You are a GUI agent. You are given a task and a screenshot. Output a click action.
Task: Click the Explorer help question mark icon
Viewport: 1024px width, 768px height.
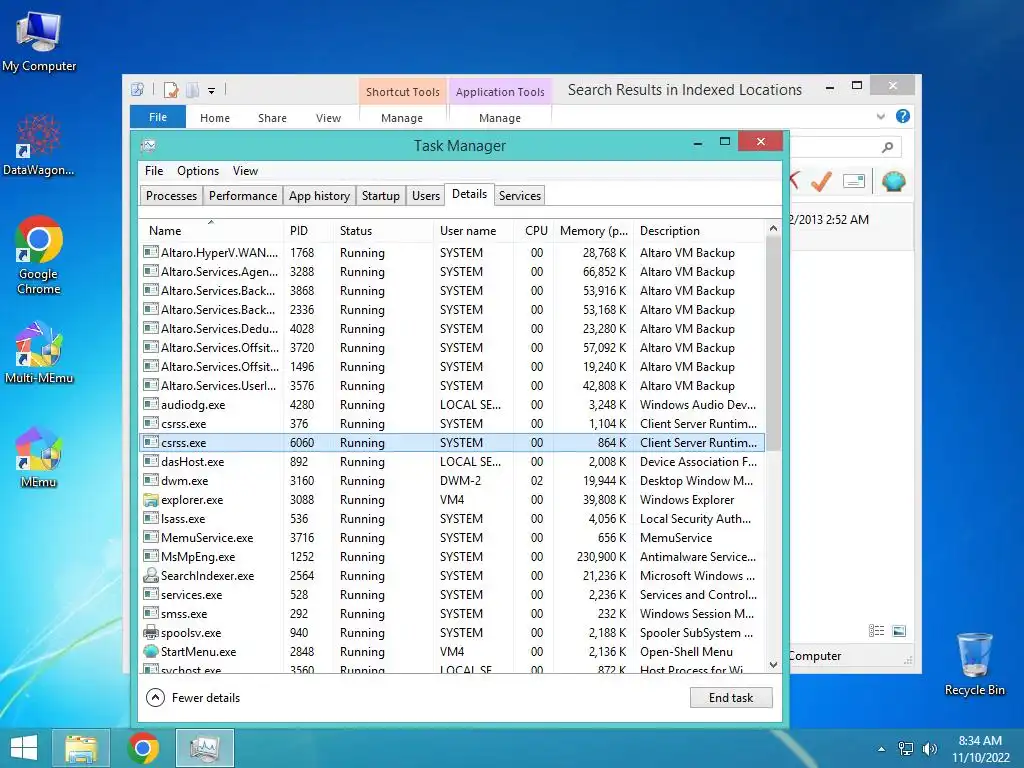[903, 116]
